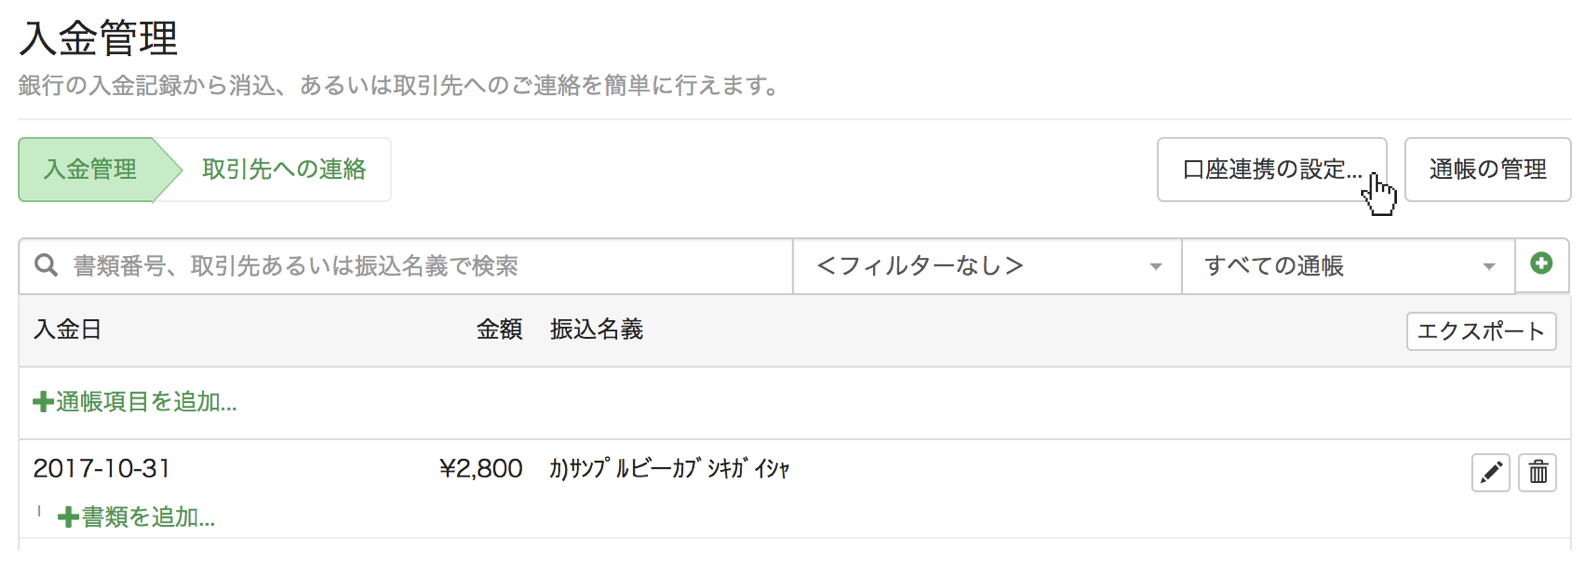Click the green plus add-passbook icon
The width and height of the screenshot is (1588, 566).
pyautogui.click(x=1541, y=264)
